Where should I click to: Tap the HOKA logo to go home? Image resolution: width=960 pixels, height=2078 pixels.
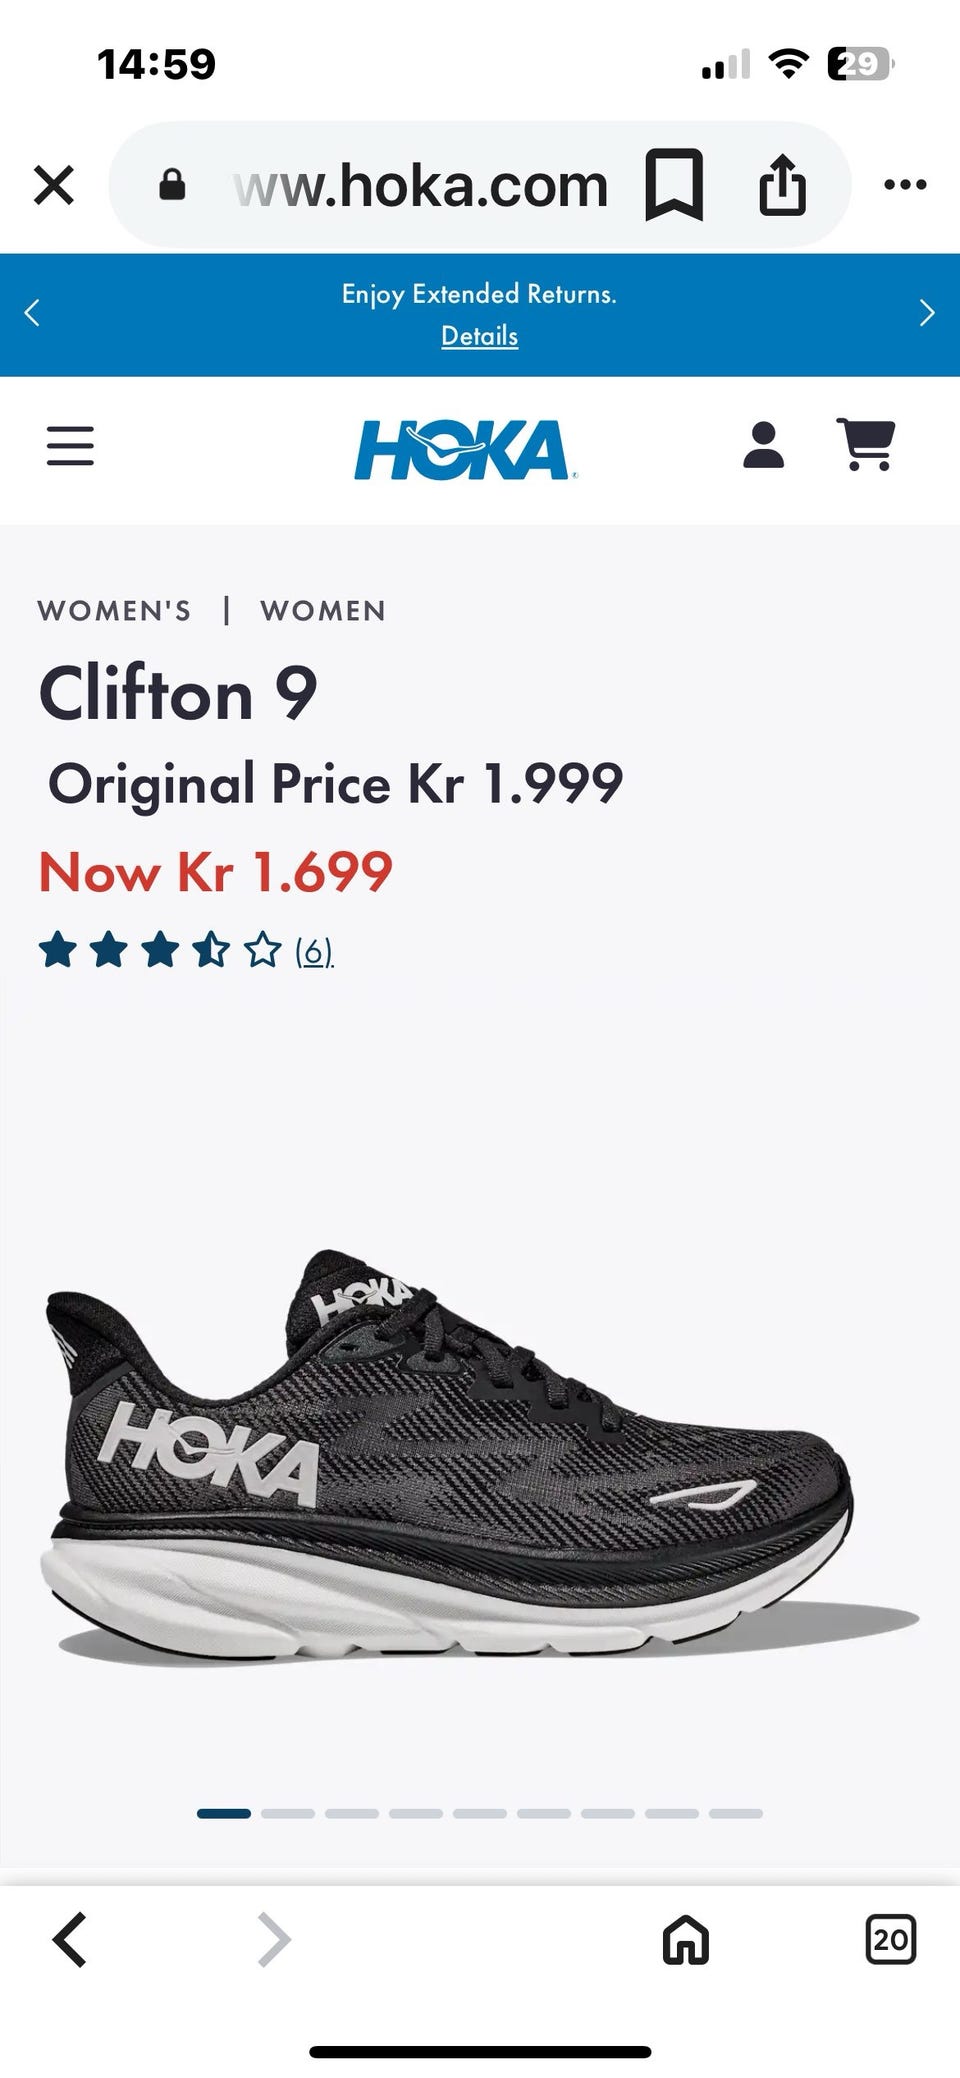click(465, 449)
